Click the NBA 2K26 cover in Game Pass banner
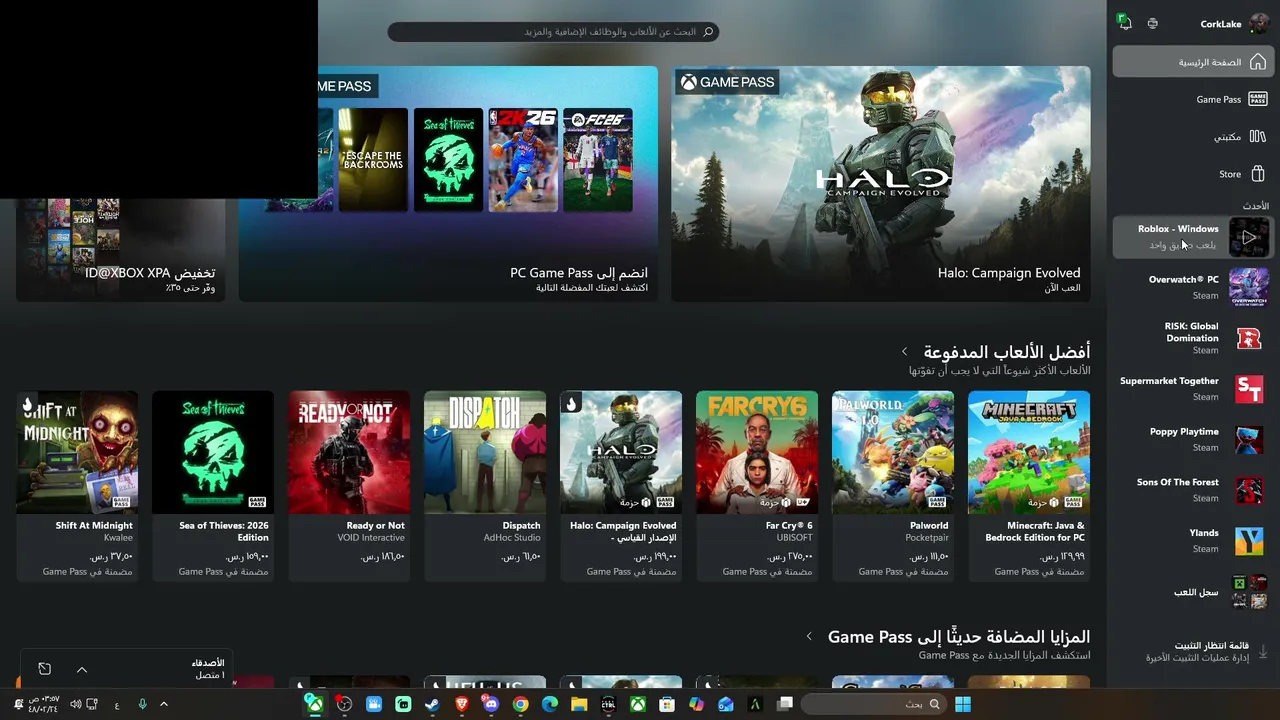Viewport: 1280px width, 720px height. 523,160
